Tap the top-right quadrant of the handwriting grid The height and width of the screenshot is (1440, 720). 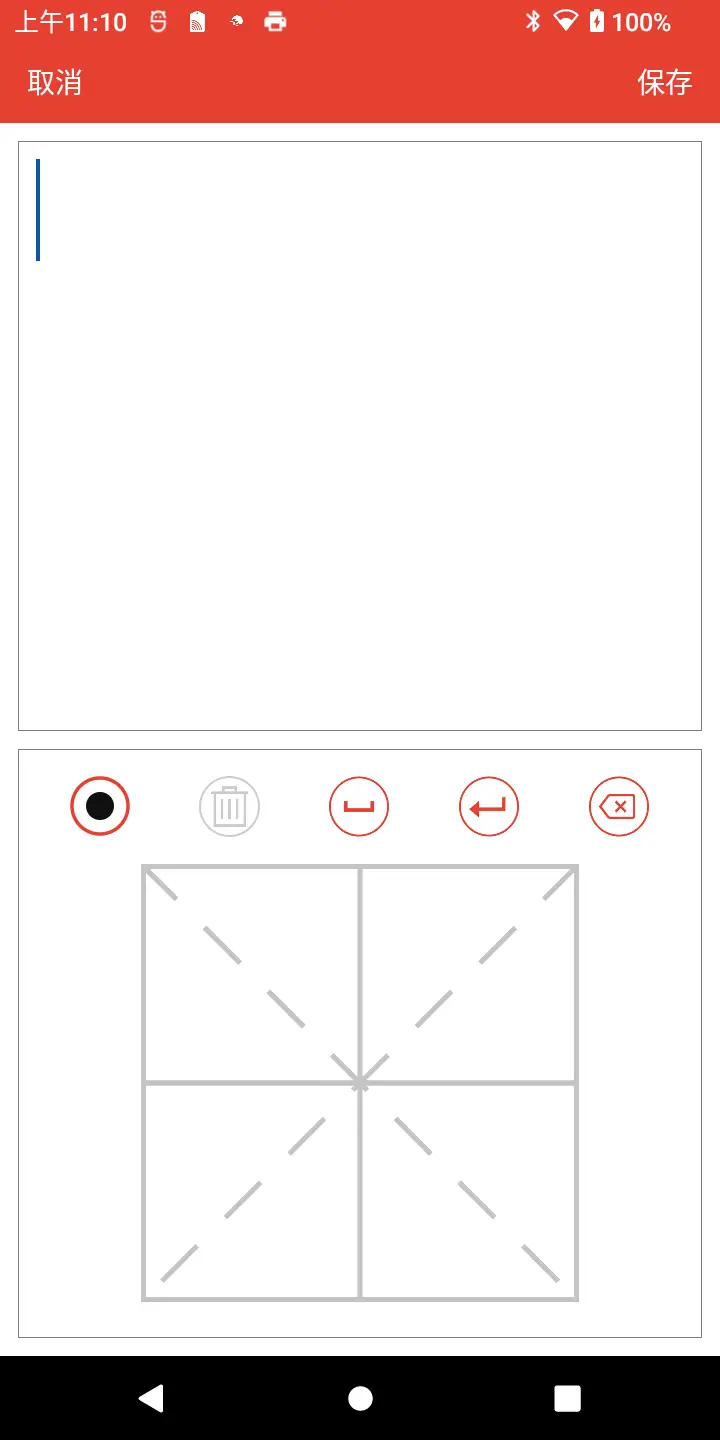coord(468,975)
